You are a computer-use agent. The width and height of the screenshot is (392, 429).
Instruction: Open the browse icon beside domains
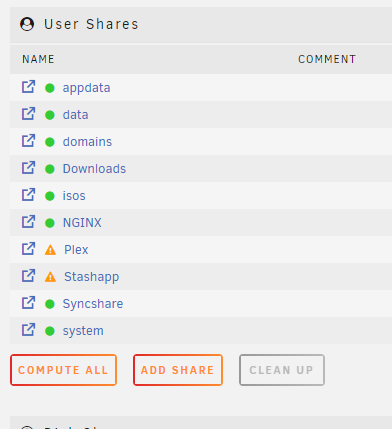28,141
